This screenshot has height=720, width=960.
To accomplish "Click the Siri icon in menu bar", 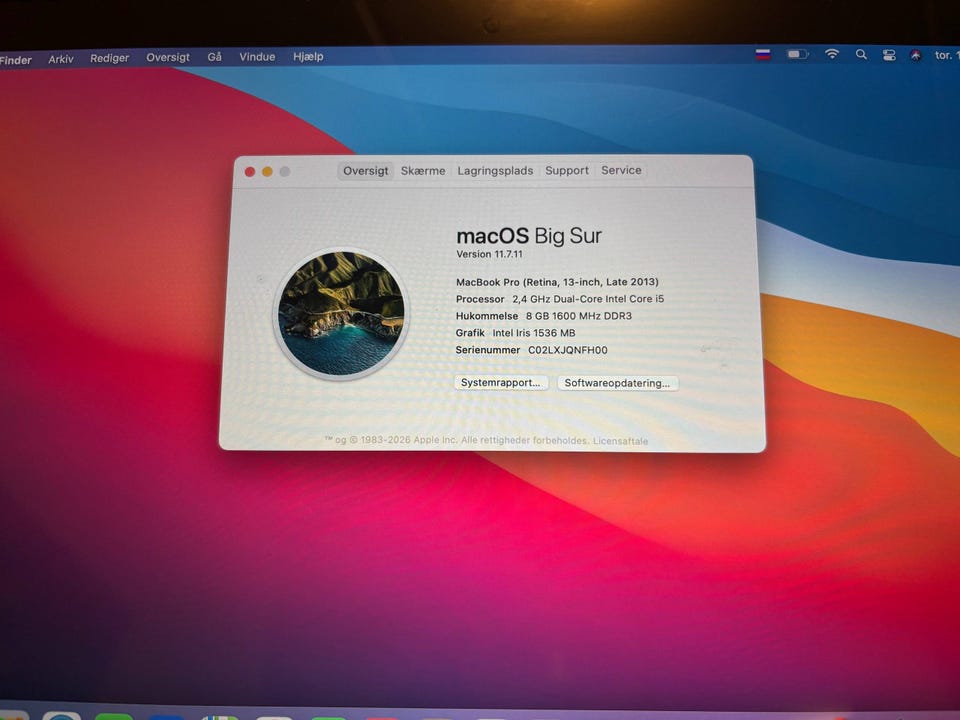I will click(916, 56).
